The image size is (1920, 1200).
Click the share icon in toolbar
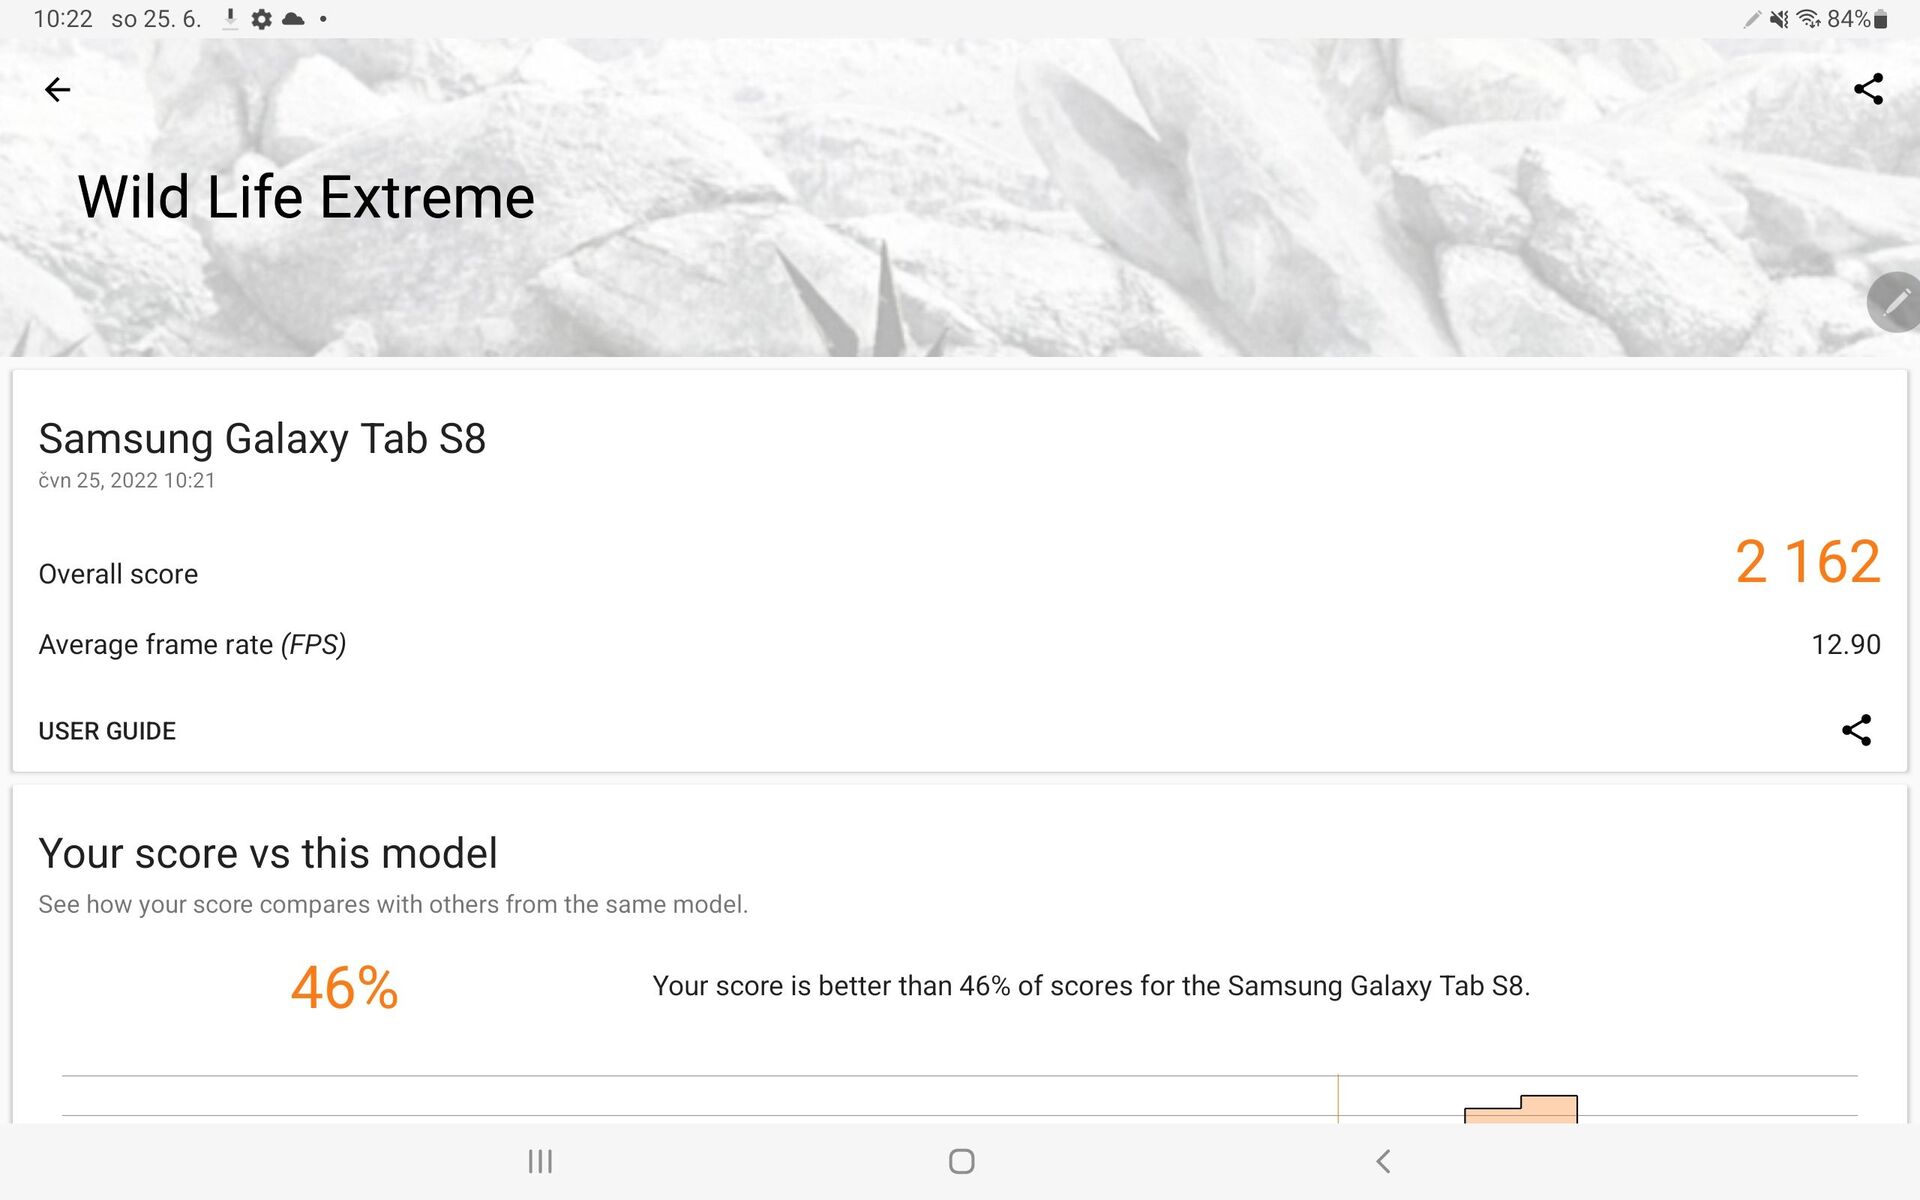[x=1869, y=88]
